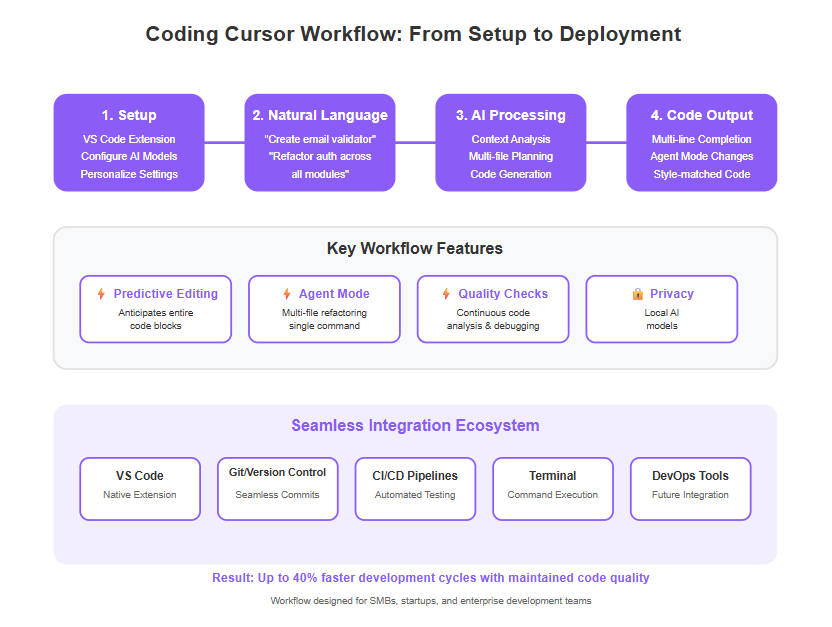Click the 'Key Workflow Features' heading
The image size is (832, 627).
(x=415, y=248)
